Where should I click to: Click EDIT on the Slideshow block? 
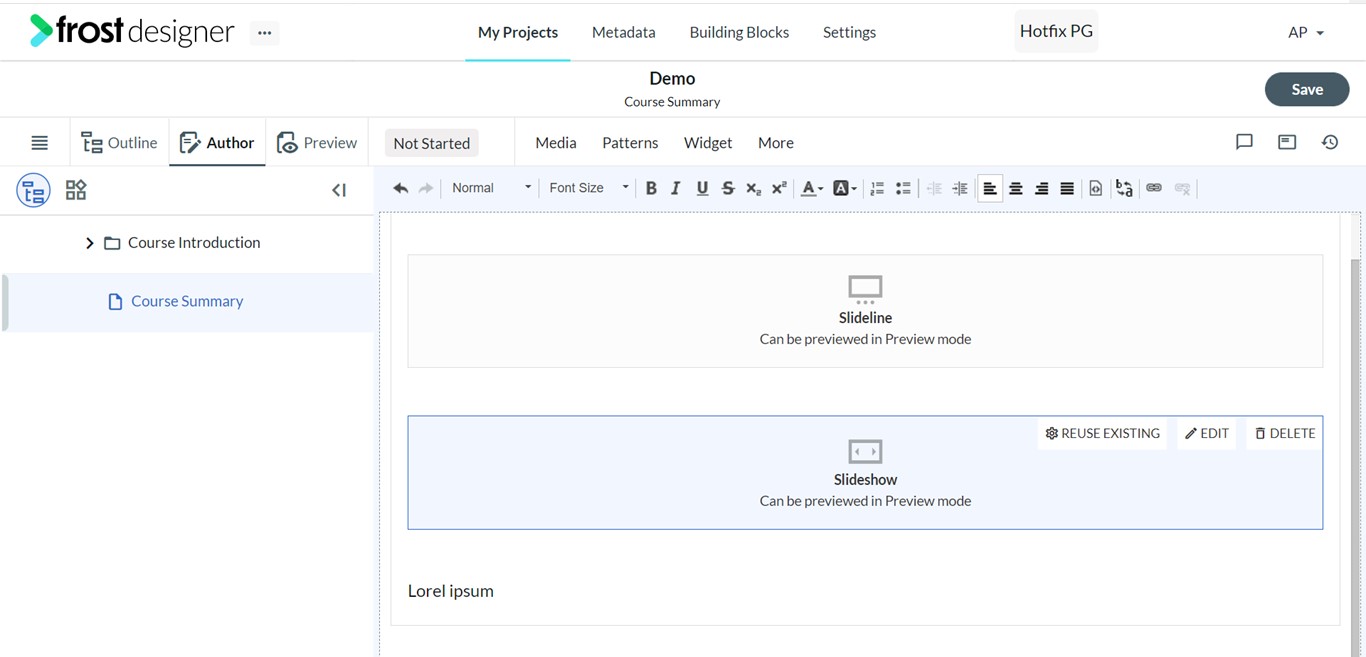point(1207,433)
